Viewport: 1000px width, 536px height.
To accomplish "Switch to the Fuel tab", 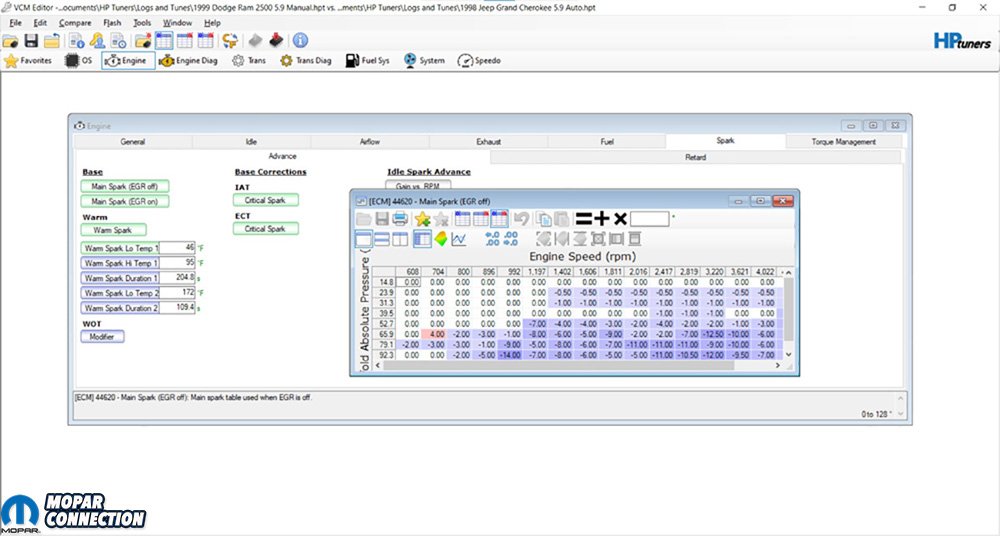I will (x=606, y=142).
